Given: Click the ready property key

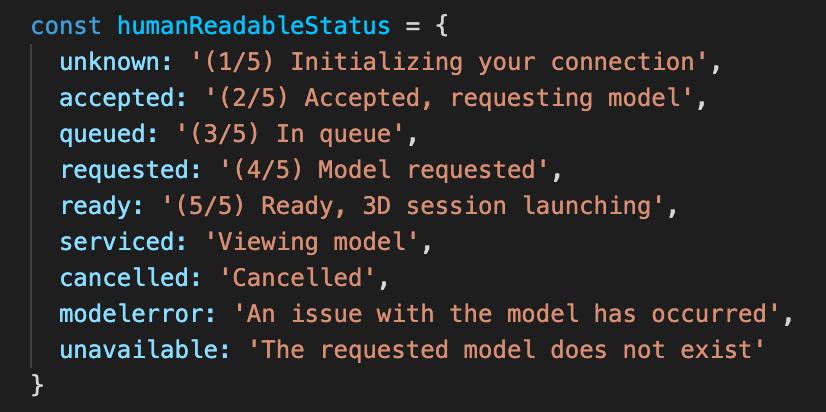Looking at the screenshot, I should 95,206.
